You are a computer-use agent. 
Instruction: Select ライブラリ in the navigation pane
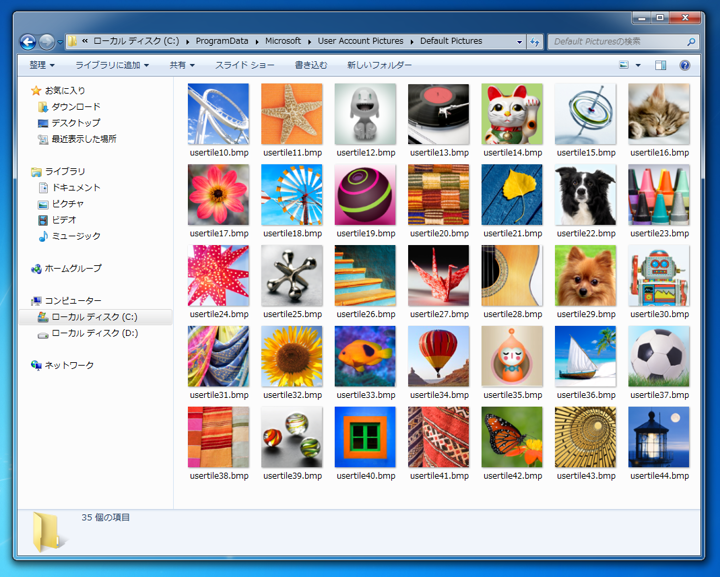58,172
